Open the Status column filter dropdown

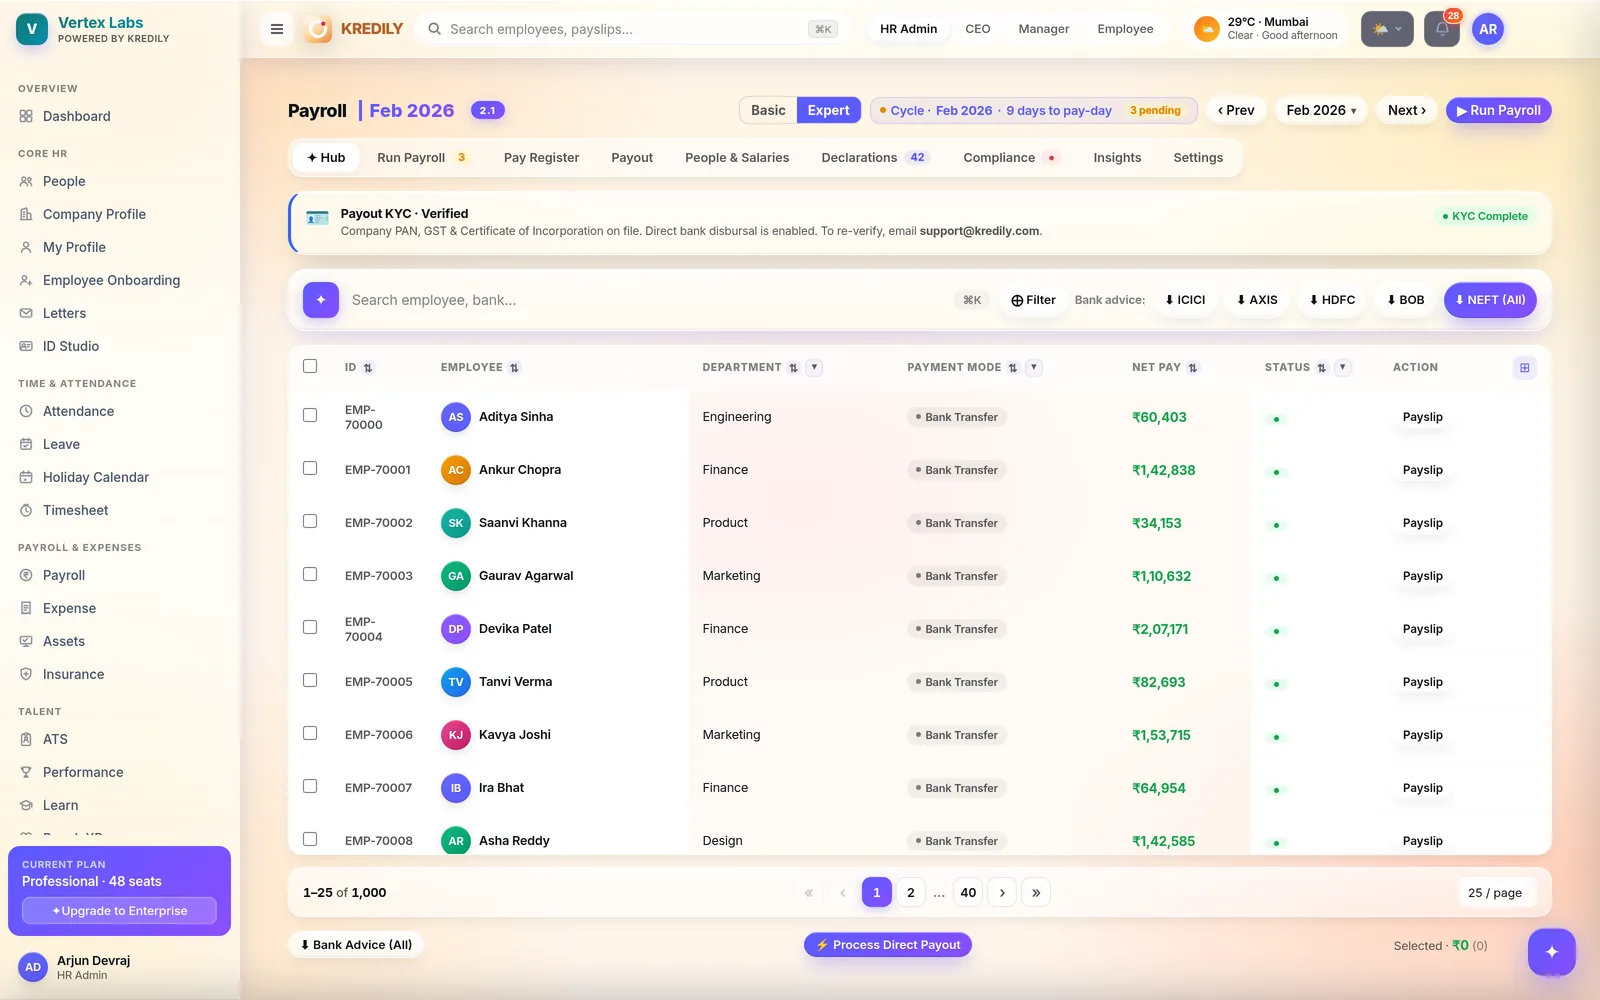coord(1343,367)
